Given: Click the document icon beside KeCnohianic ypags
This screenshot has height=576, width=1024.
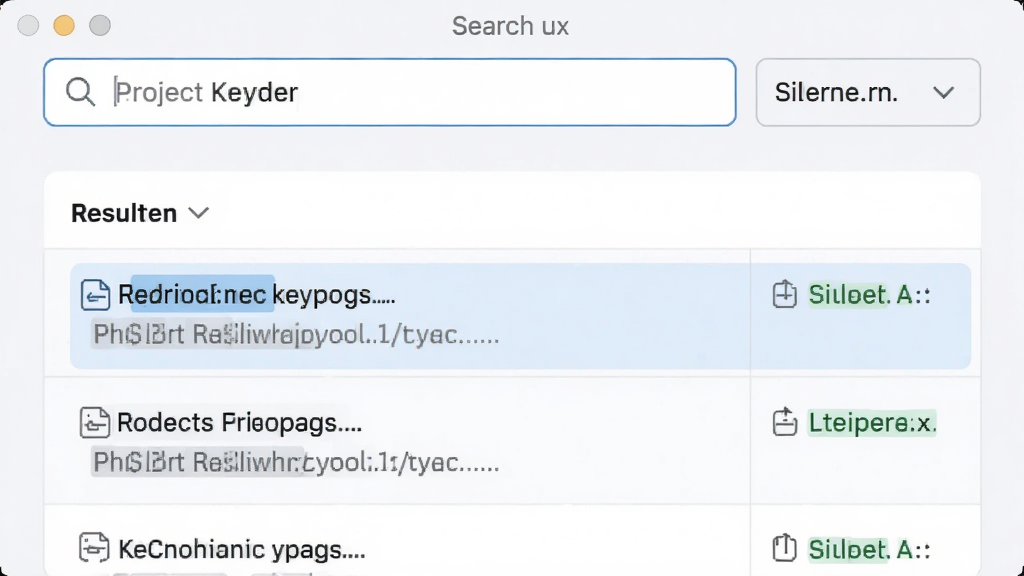Looking at the screenshot, I should 94,548.
